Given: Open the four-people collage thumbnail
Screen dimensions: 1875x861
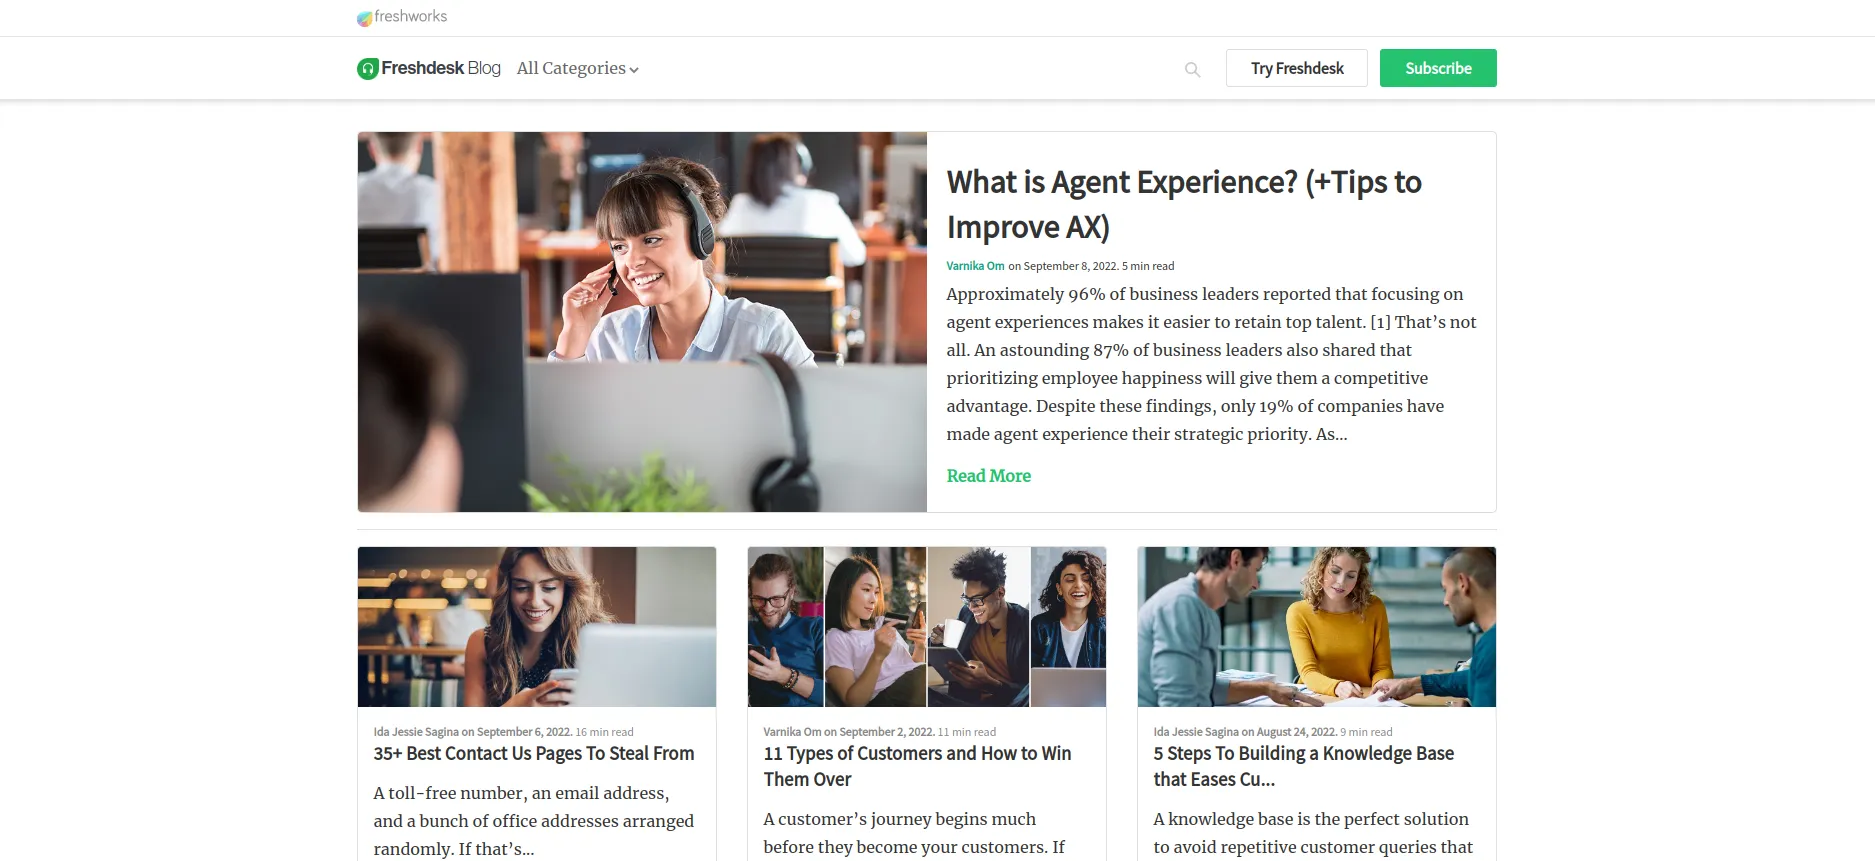Looking at the screenshot, I should (x=927, y=627).
